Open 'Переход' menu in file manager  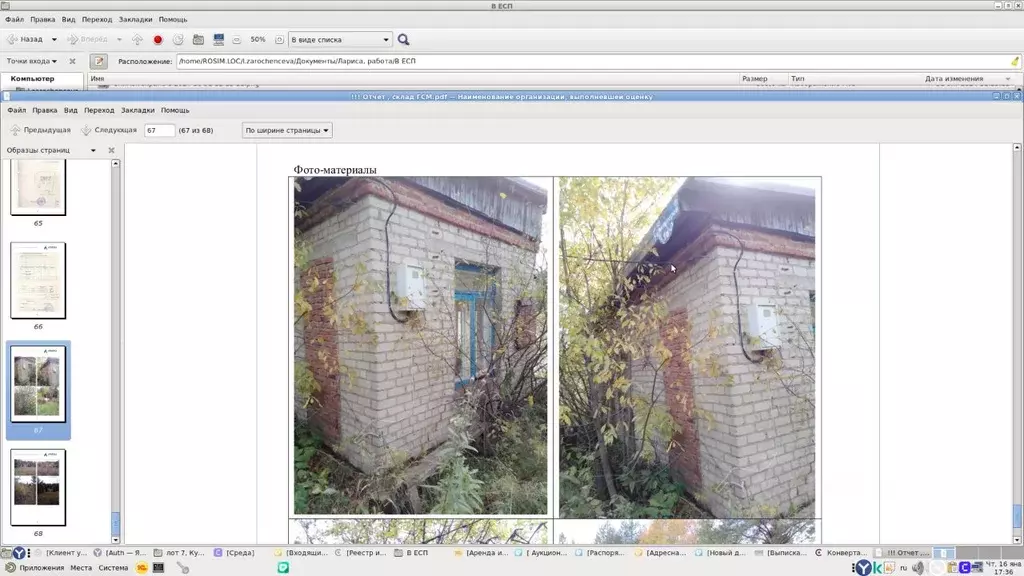click(98, 19)
